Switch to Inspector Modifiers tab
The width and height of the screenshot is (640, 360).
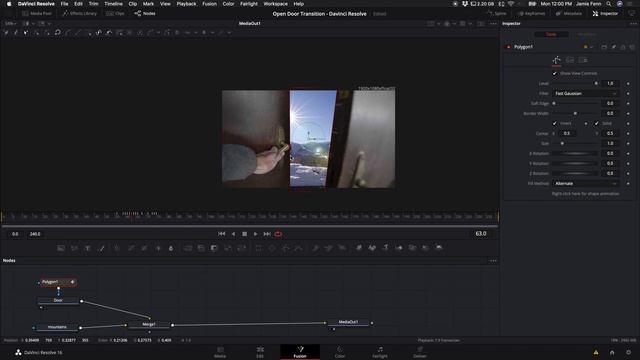pos(587,34)
